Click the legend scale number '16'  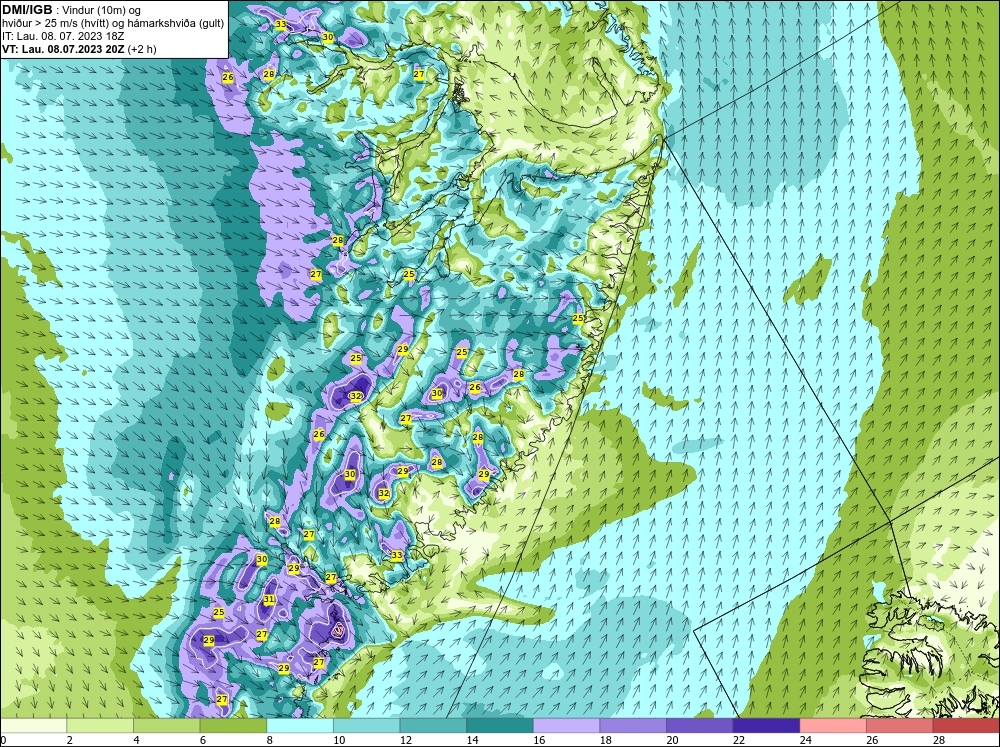click(x=539, y=740)
